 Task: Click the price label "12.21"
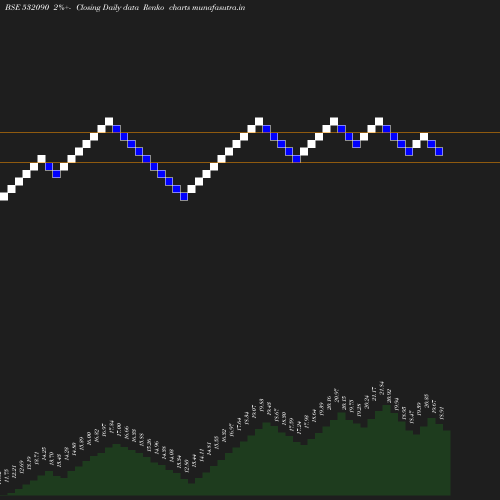pos(14,472)
